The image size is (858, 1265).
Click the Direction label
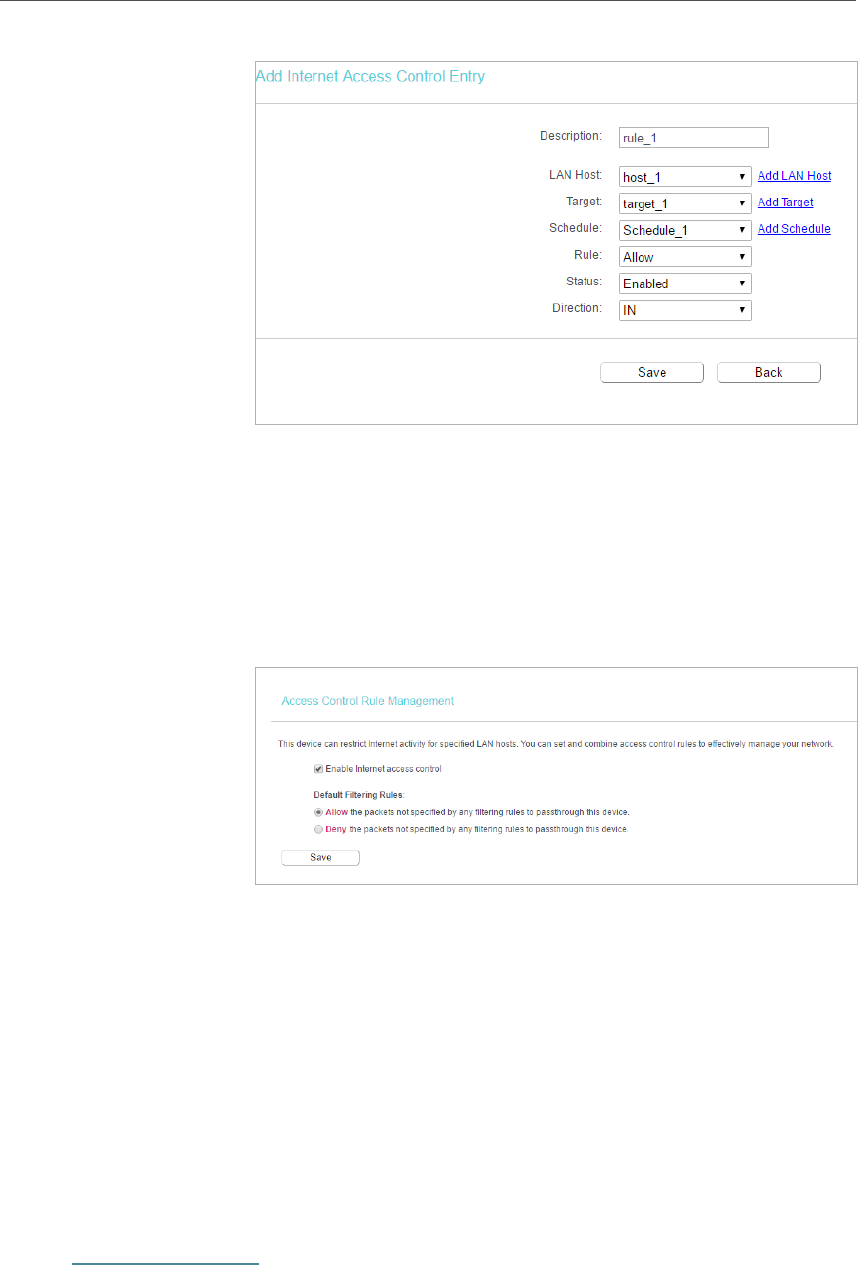click(x=577, y=308)
